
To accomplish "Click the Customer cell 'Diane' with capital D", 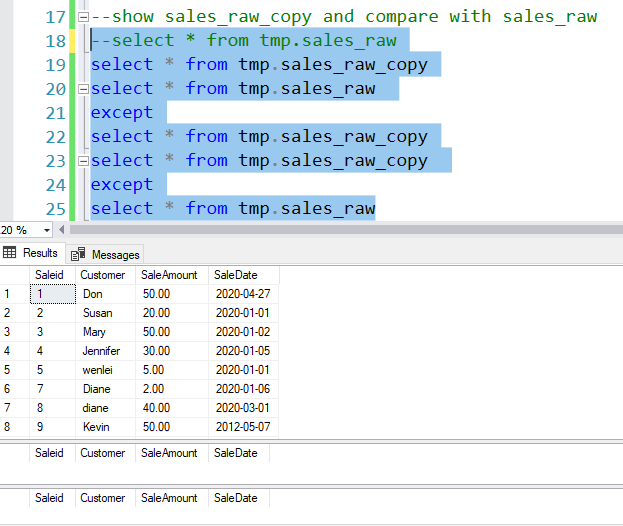I will coord(105,389).
